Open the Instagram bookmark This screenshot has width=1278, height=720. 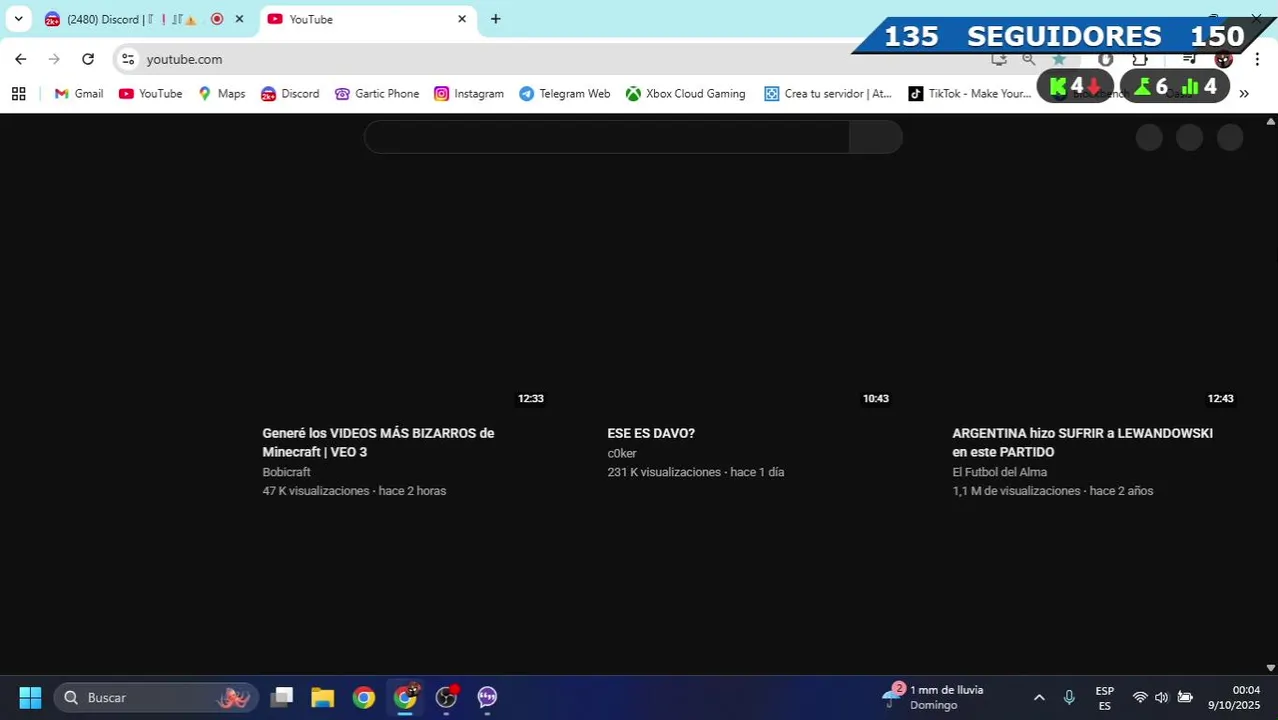(x=469, y=94)
